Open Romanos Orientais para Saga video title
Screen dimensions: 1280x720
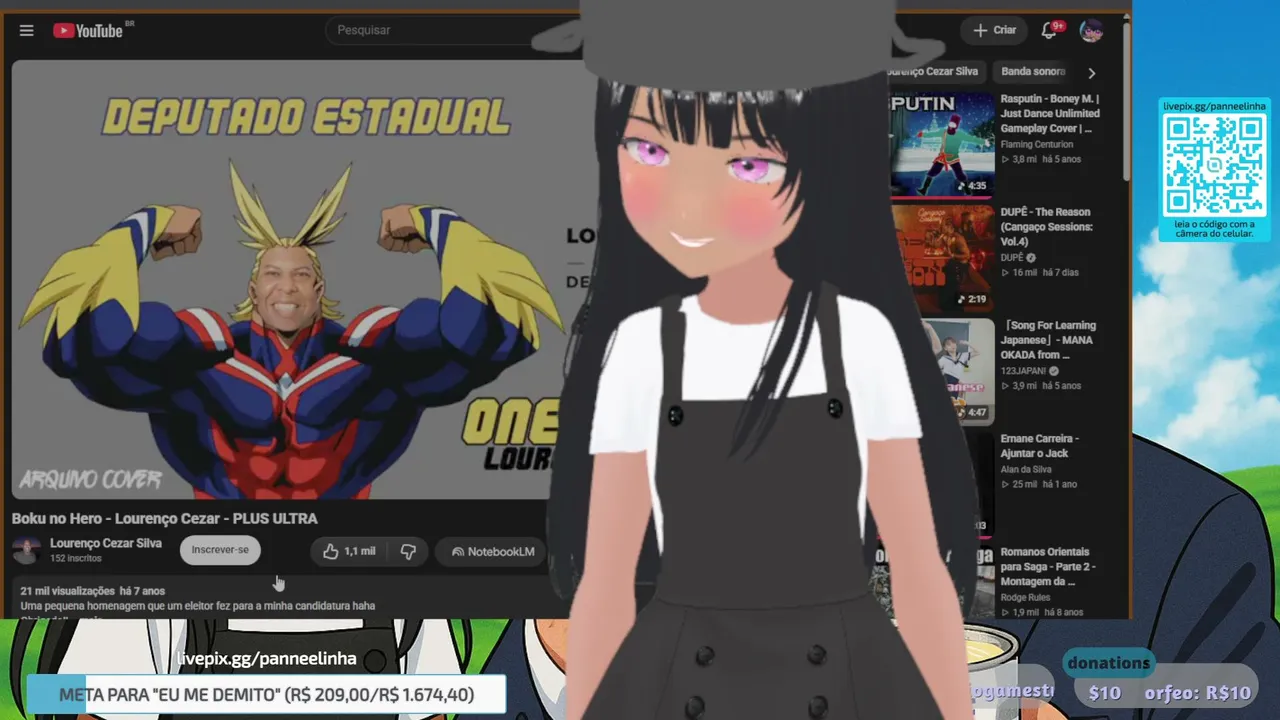[x=1048, y=566]
